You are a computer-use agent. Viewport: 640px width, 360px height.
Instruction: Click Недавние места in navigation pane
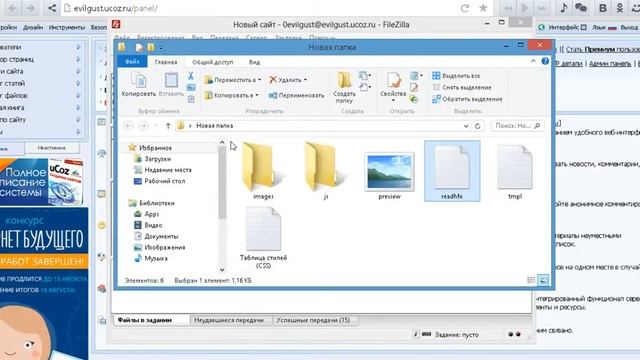[163, 170]
